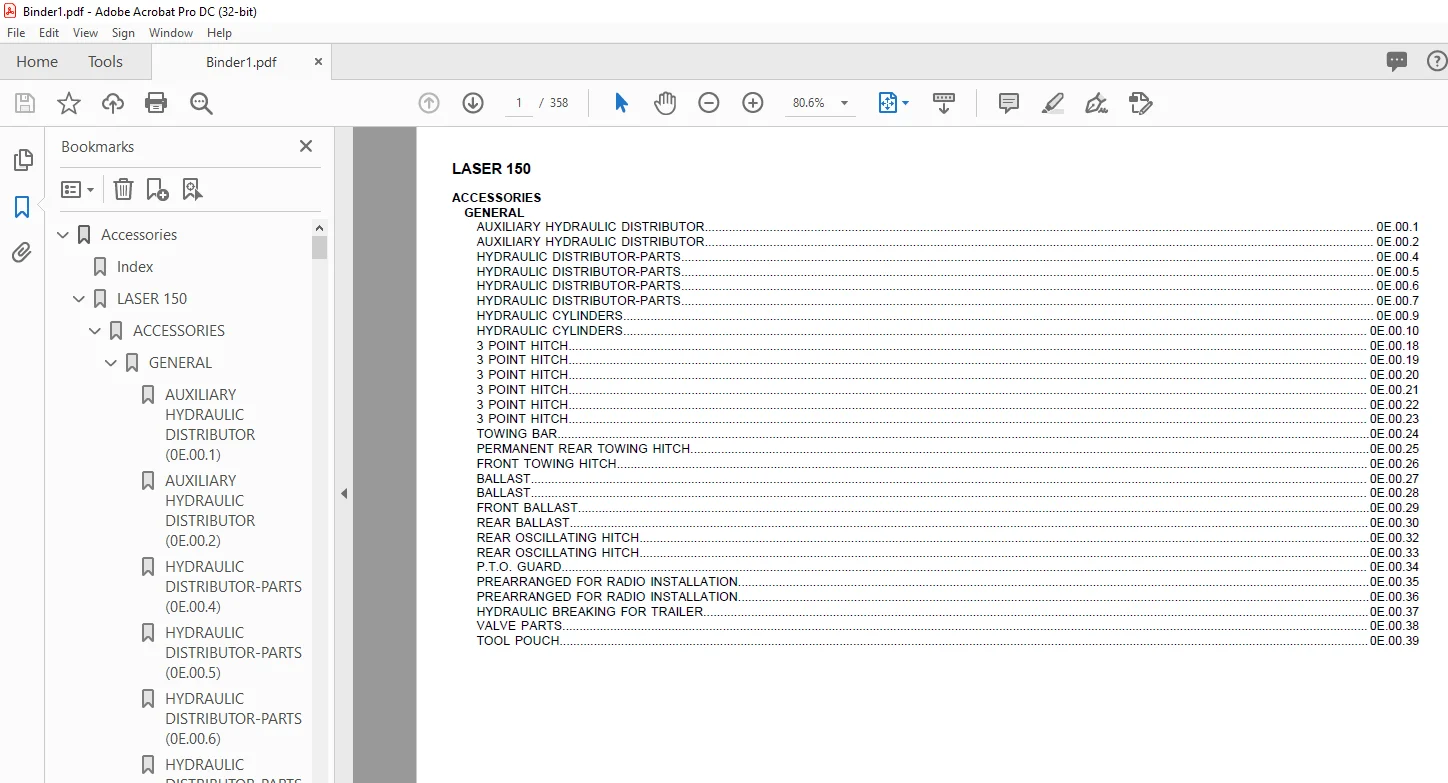The height and width of the screenshot is (783, 1448).
Task: Select HYDRAULIC DISTRIBUTOR-PARTS (0E.00.6) bookmark
Action: coord(233,719)
